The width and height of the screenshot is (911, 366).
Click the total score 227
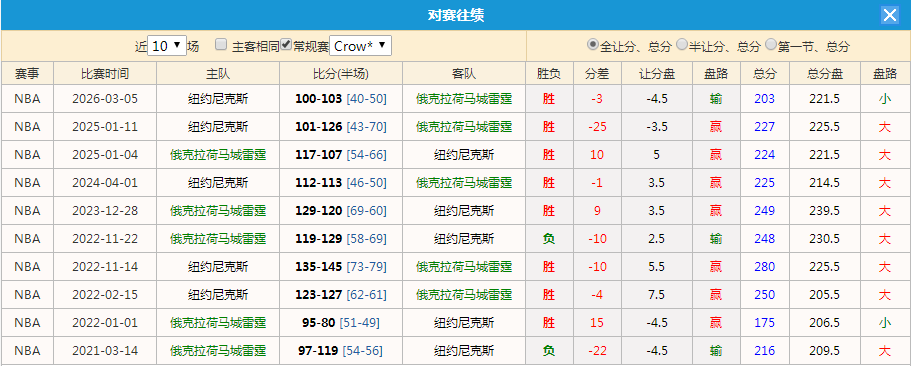pyautogui.click(x=765, y=127)
